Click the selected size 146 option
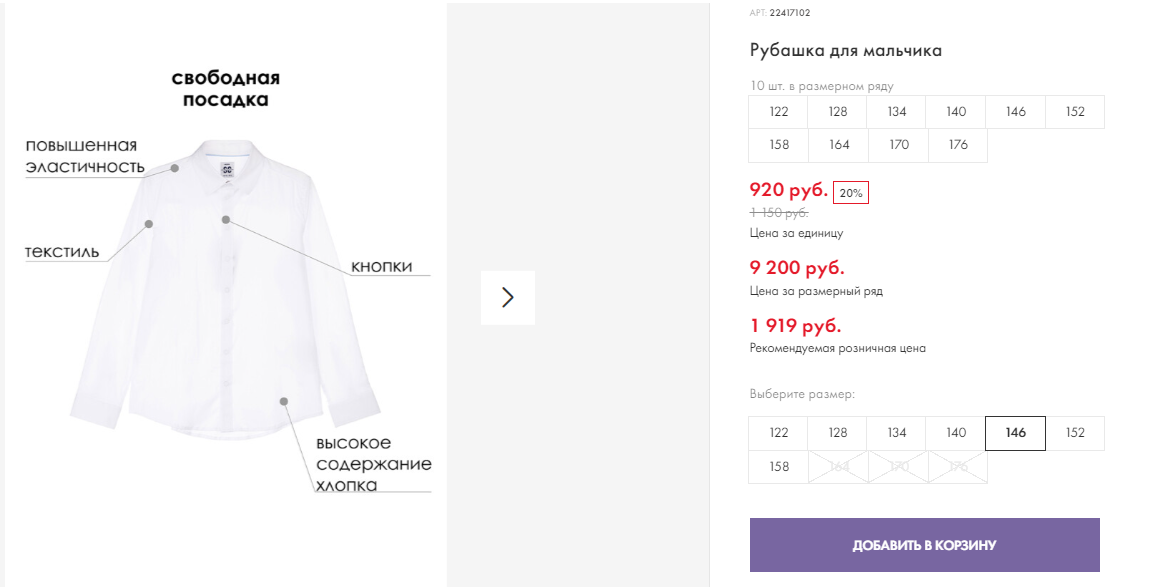 pos(1015,433)
